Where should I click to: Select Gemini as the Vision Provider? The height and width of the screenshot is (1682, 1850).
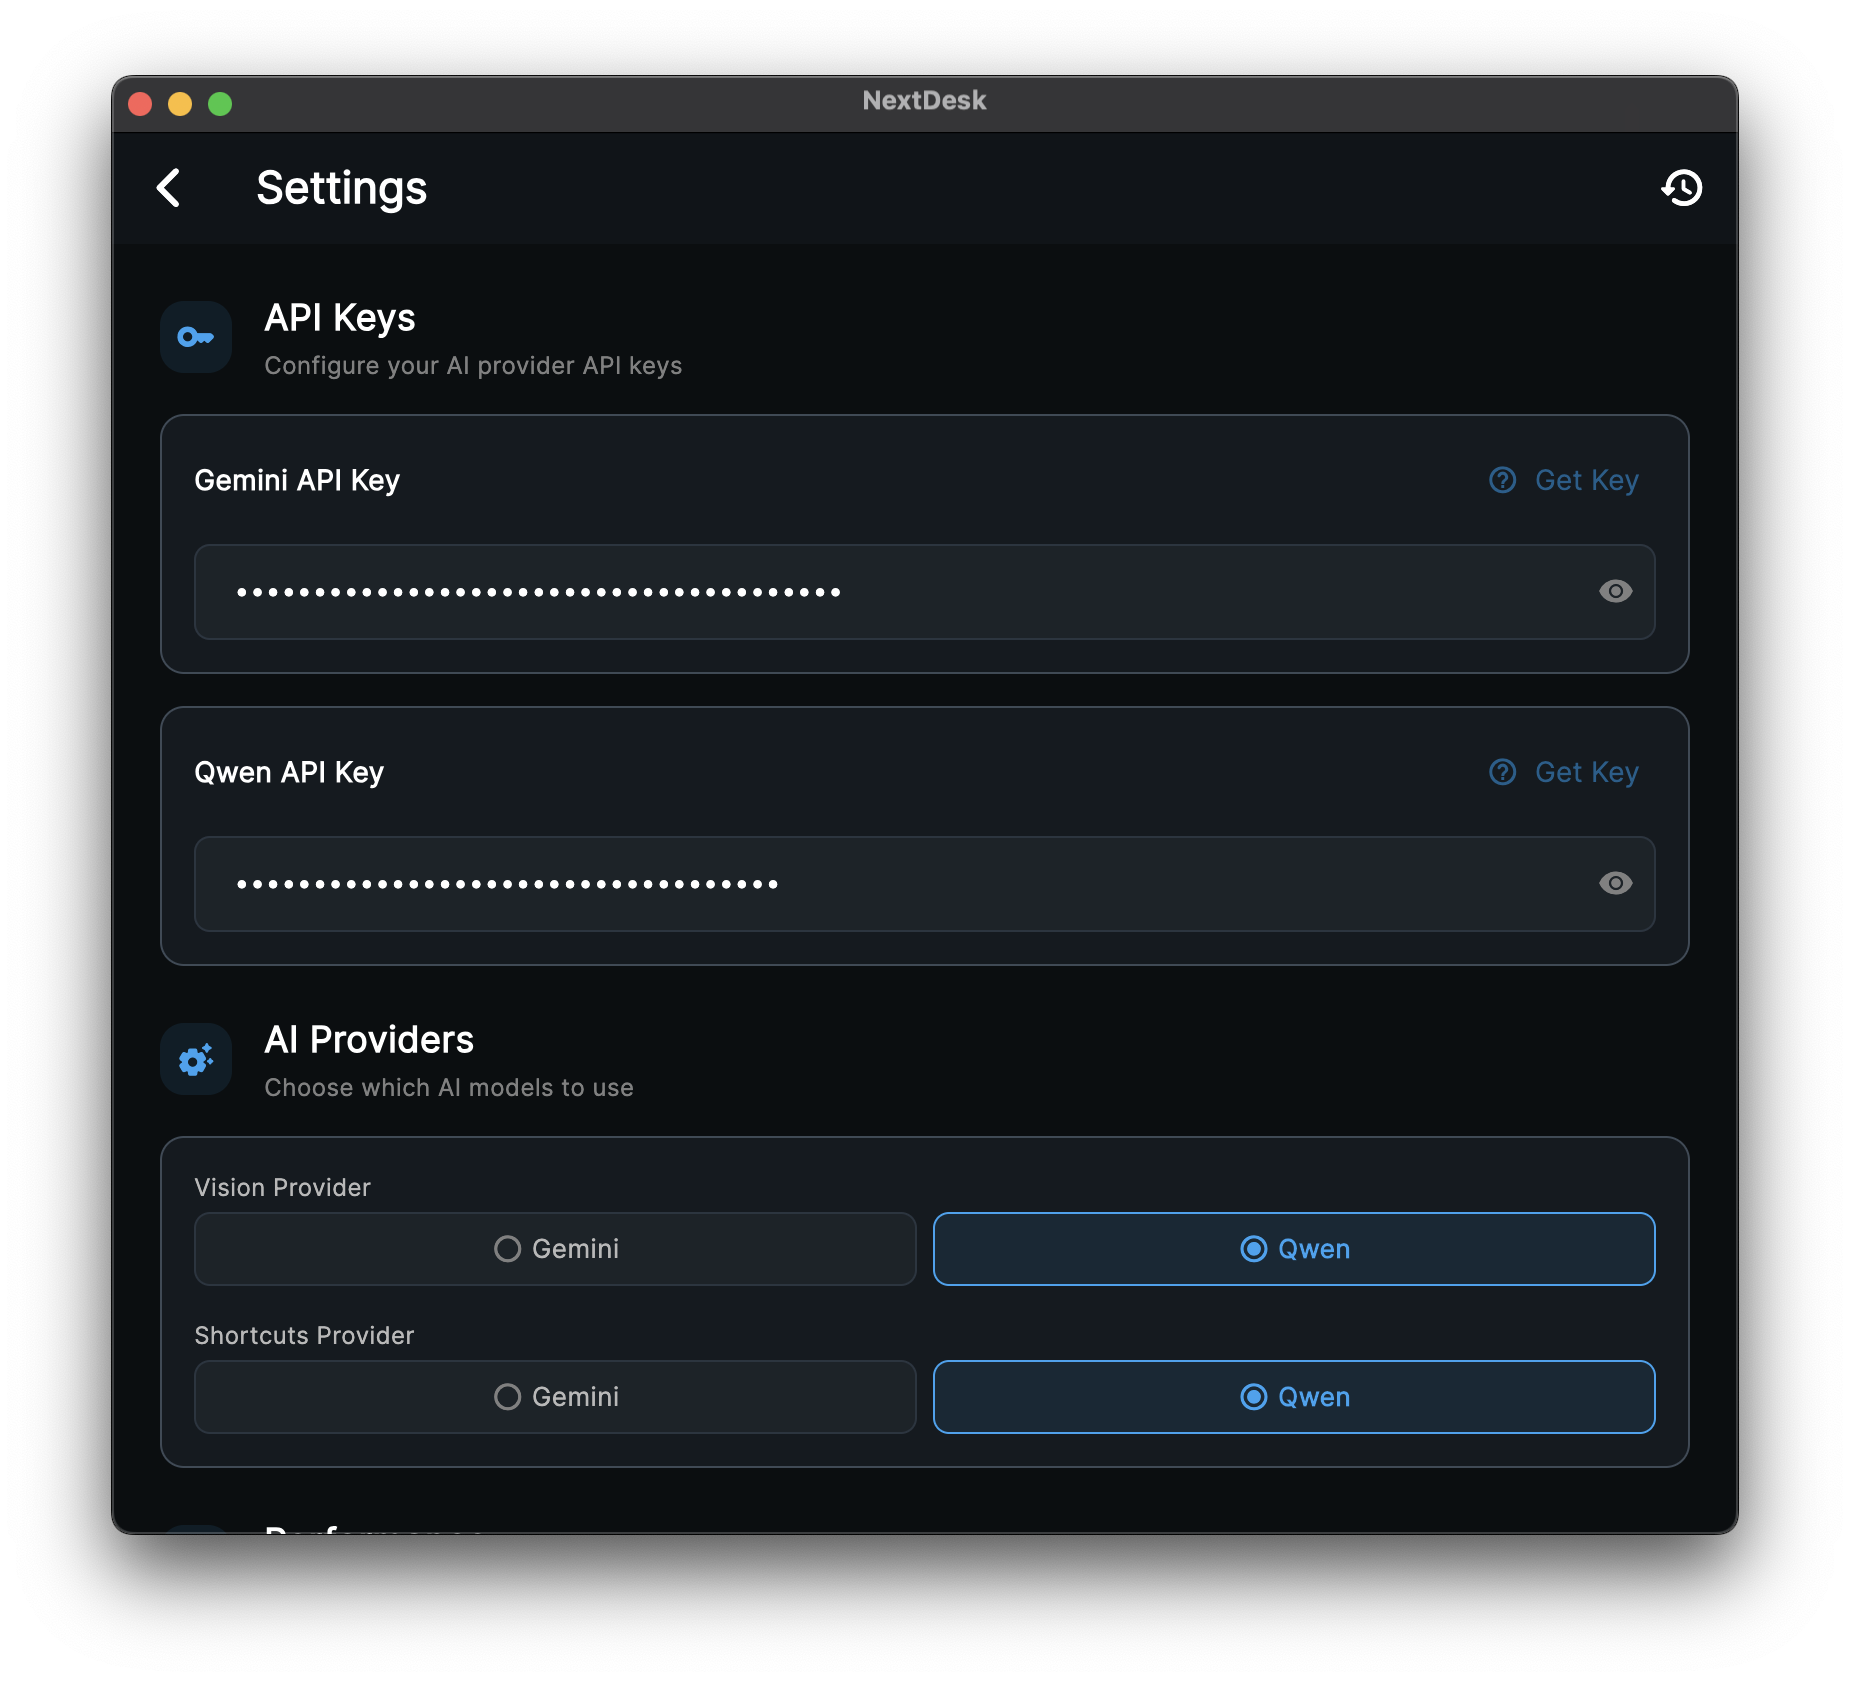[x=555, y=1248]
